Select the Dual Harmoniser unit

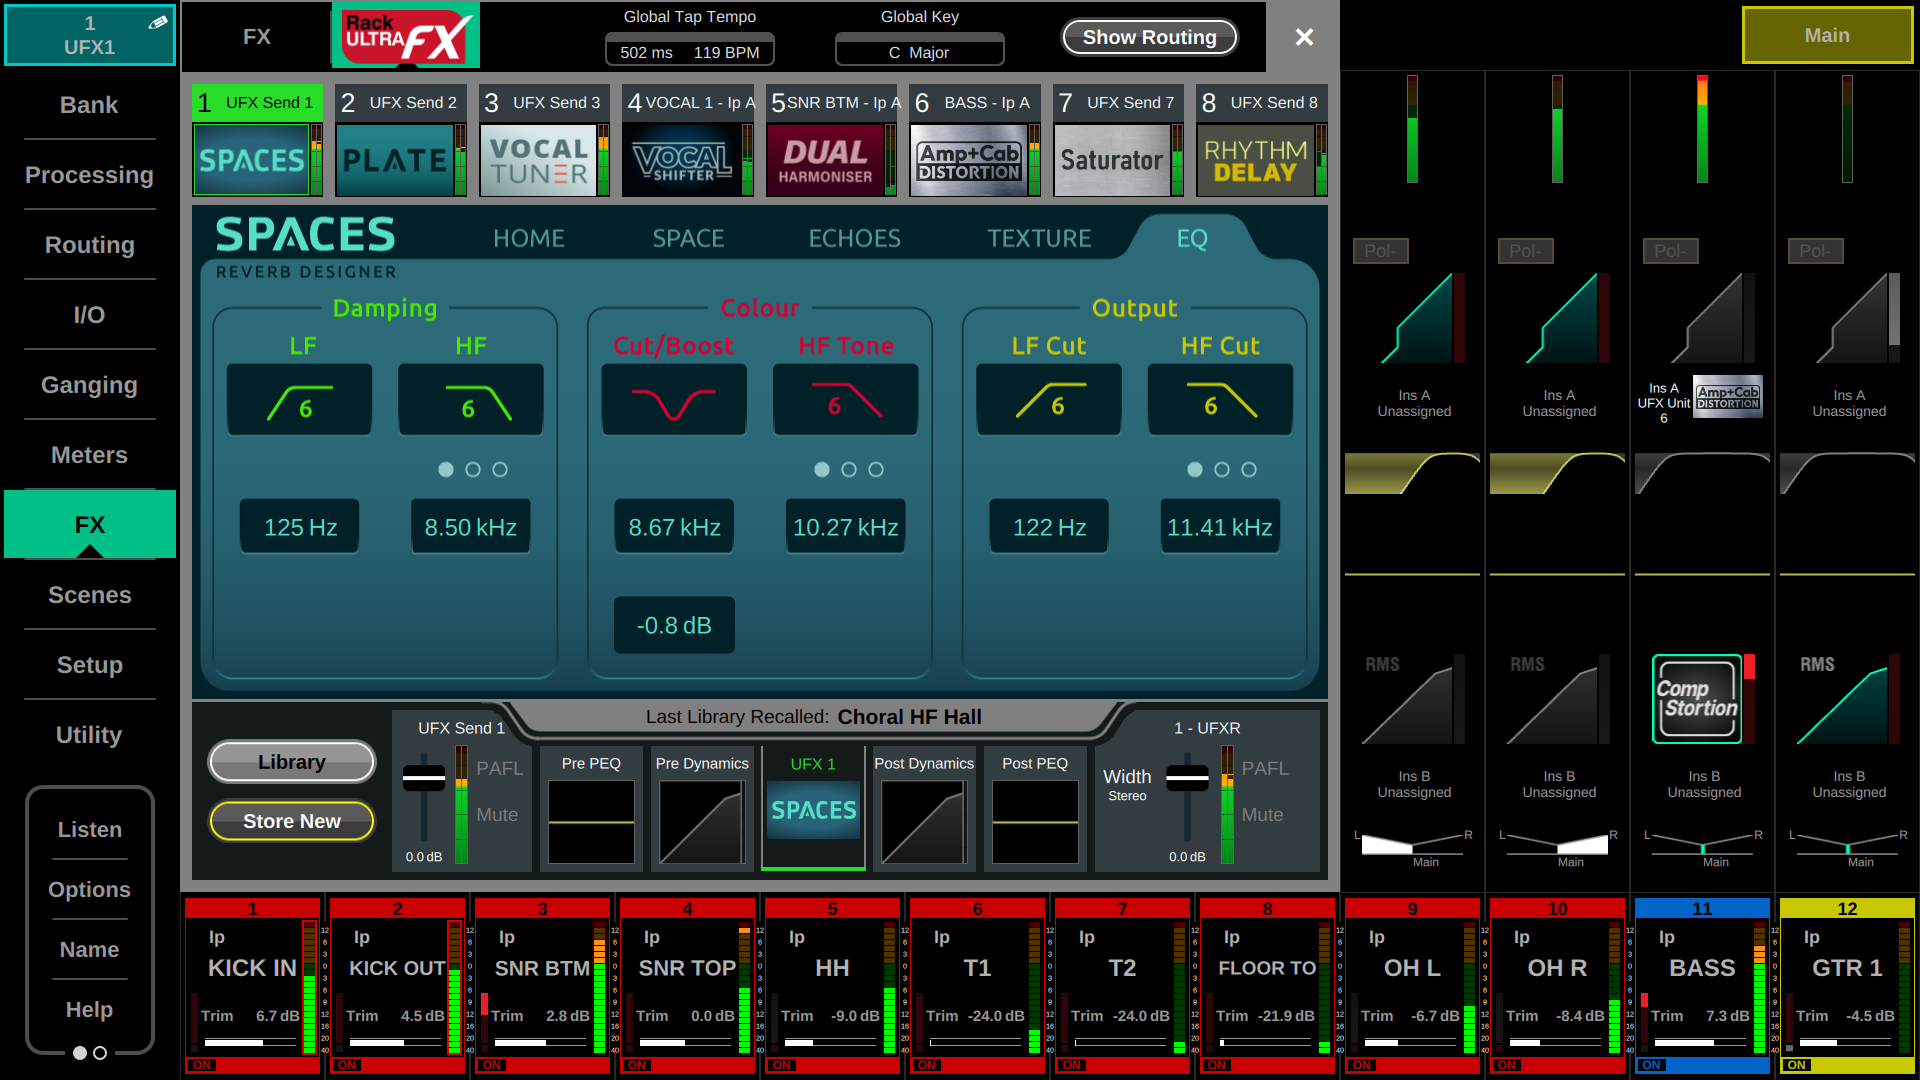[825, 160]
